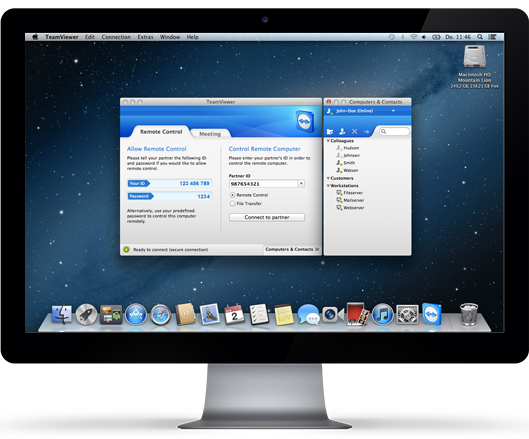
Task: Collapse the Workstations group
Action: [328, 186]
